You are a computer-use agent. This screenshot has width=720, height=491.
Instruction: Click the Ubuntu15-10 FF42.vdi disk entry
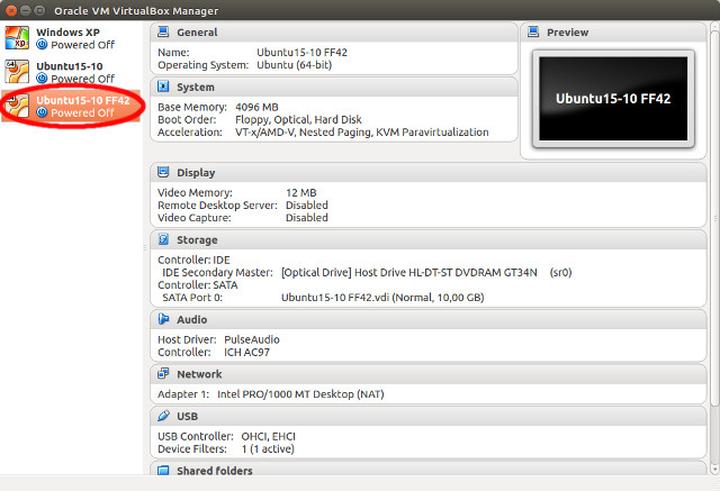tap(382, 297)
